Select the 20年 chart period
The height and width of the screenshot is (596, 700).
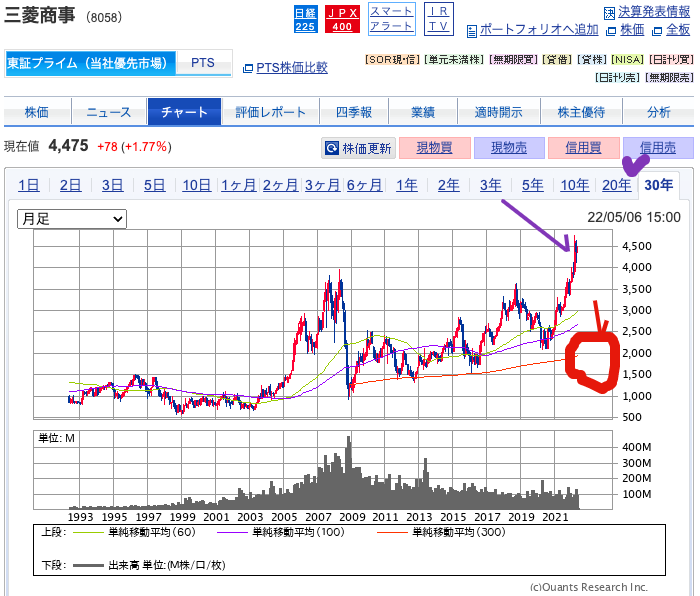[617, 185]
